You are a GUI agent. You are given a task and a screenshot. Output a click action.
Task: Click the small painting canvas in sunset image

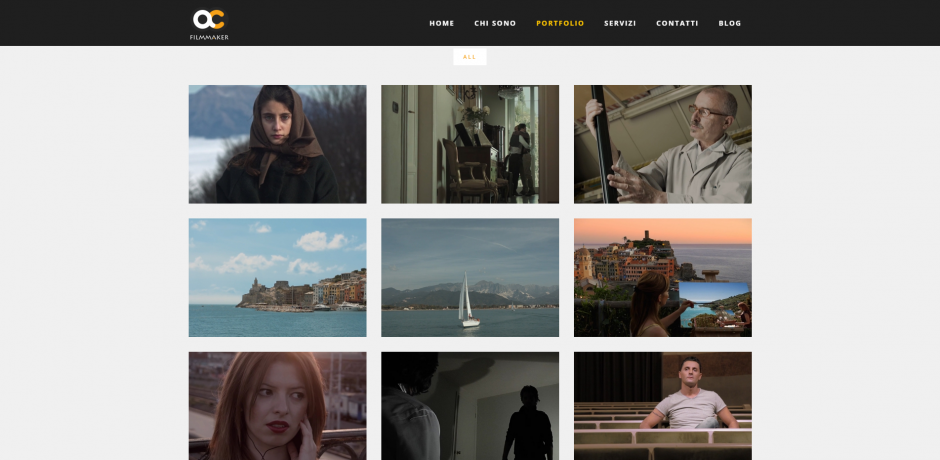[714, 303]
